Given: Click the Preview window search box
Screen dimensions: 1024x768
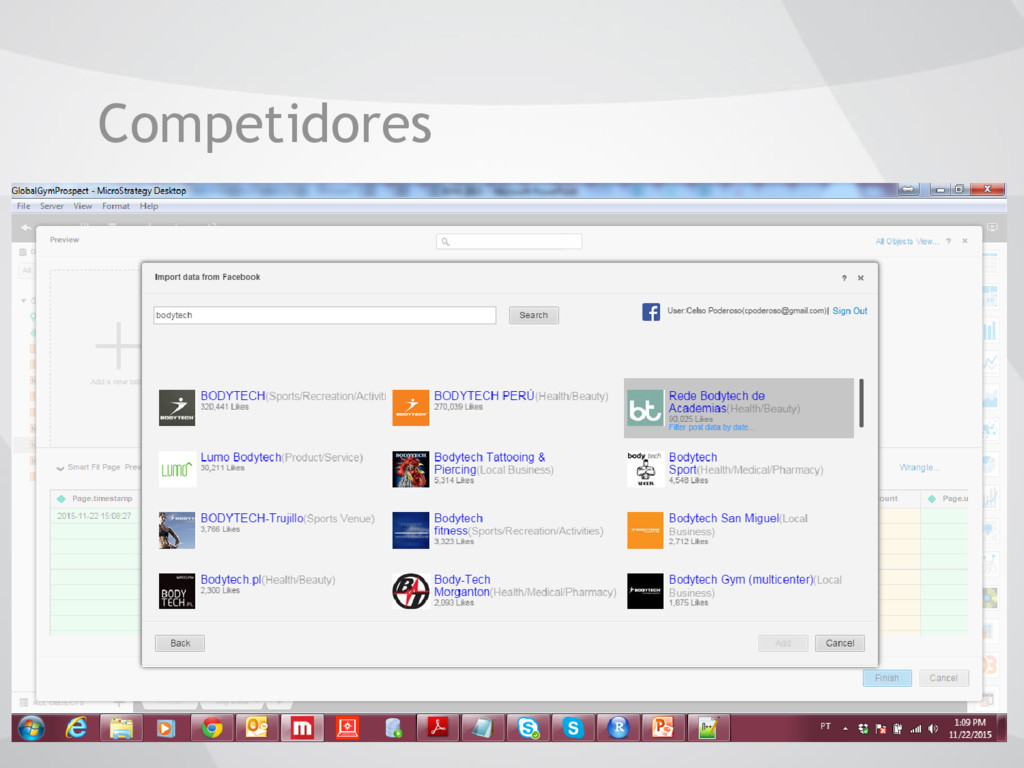Looking at the screenshot, I should click(x=509, y=242).
